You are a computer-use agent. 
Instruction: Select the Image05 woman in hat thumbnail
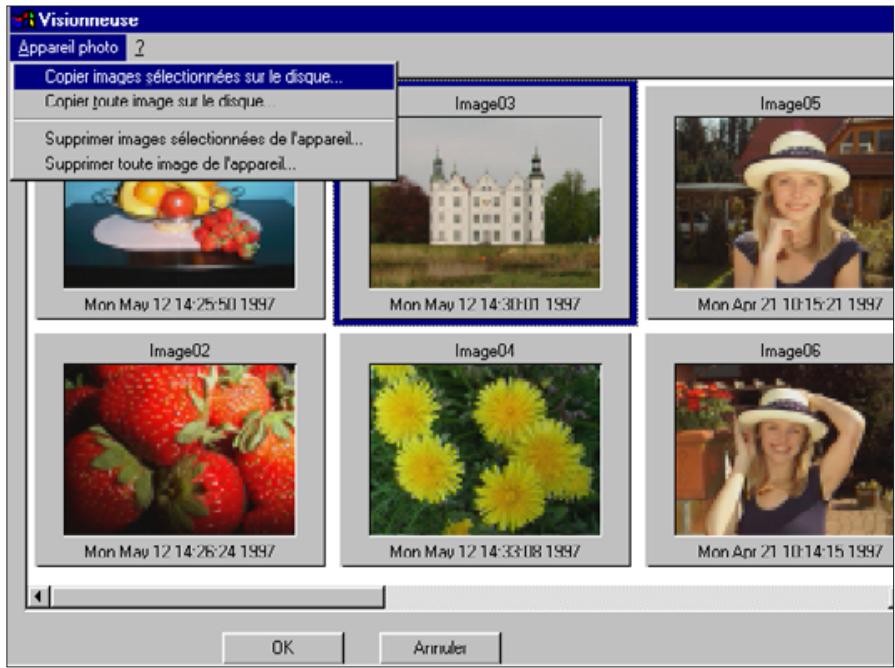pos(784,203)
